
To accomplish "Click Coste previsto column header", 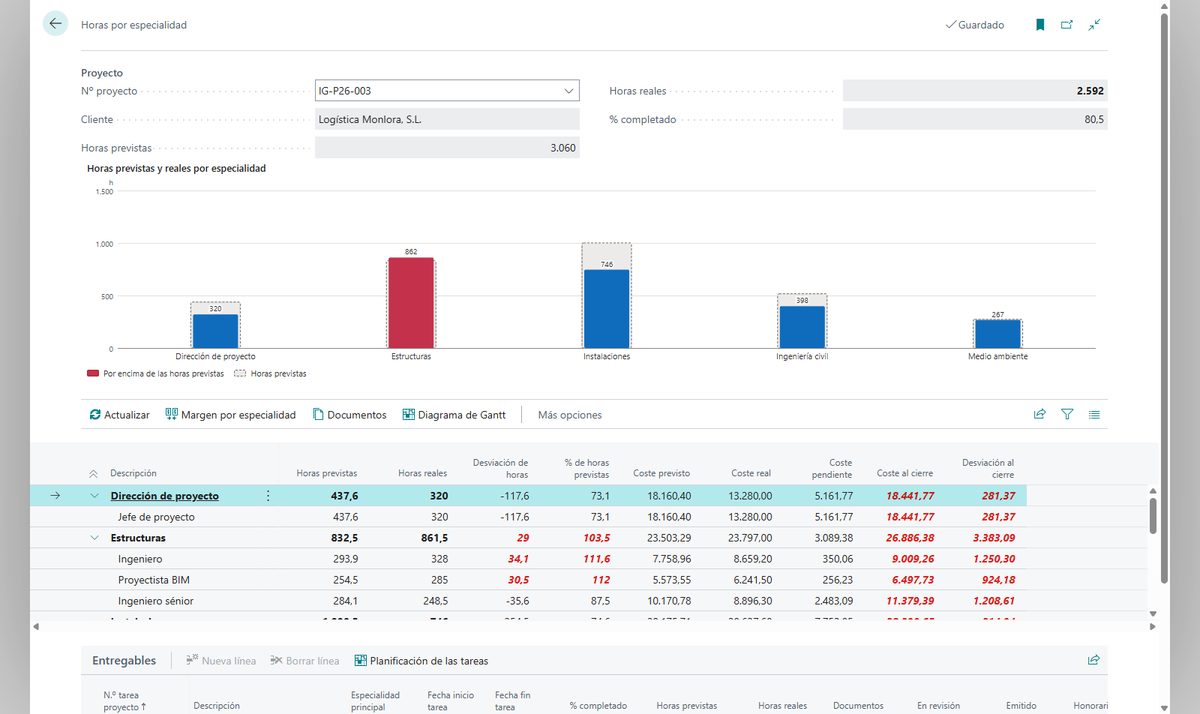I will (662, 474).
